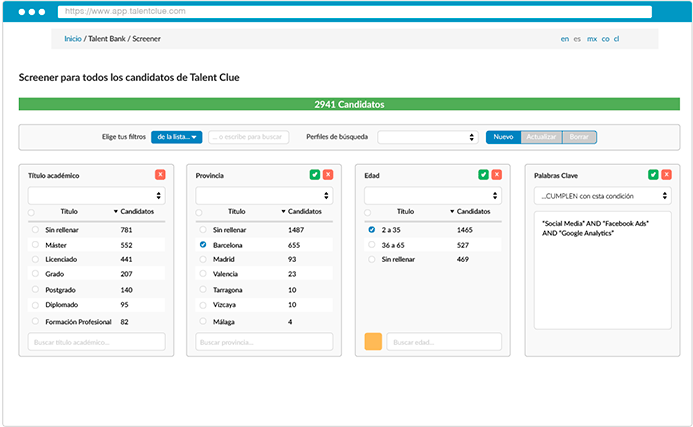The image size is (693, 427).
Task: Switch language to en
Action: click(x=565, y=39)
